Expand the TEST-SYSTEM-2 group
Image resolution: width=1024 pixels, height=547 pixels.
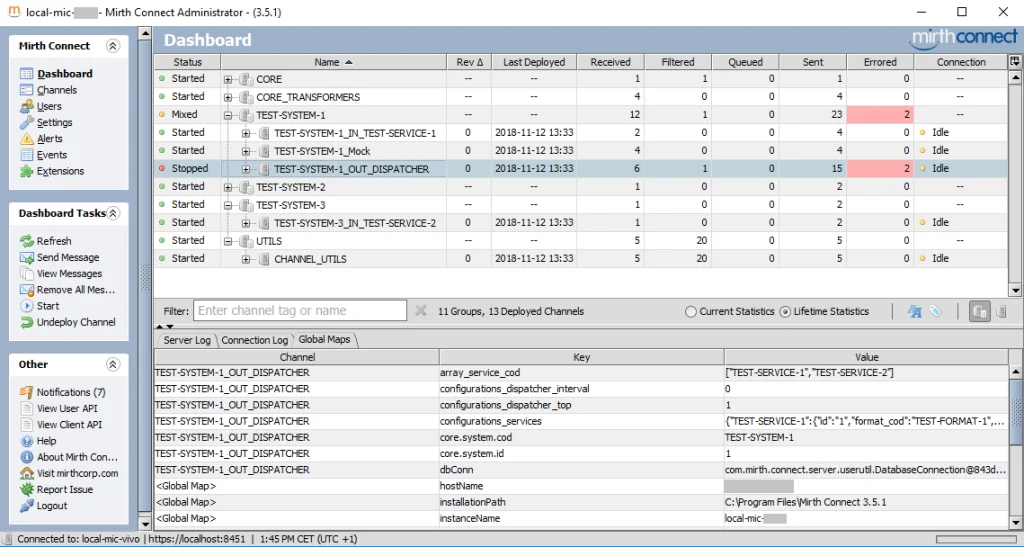[228, 187]
